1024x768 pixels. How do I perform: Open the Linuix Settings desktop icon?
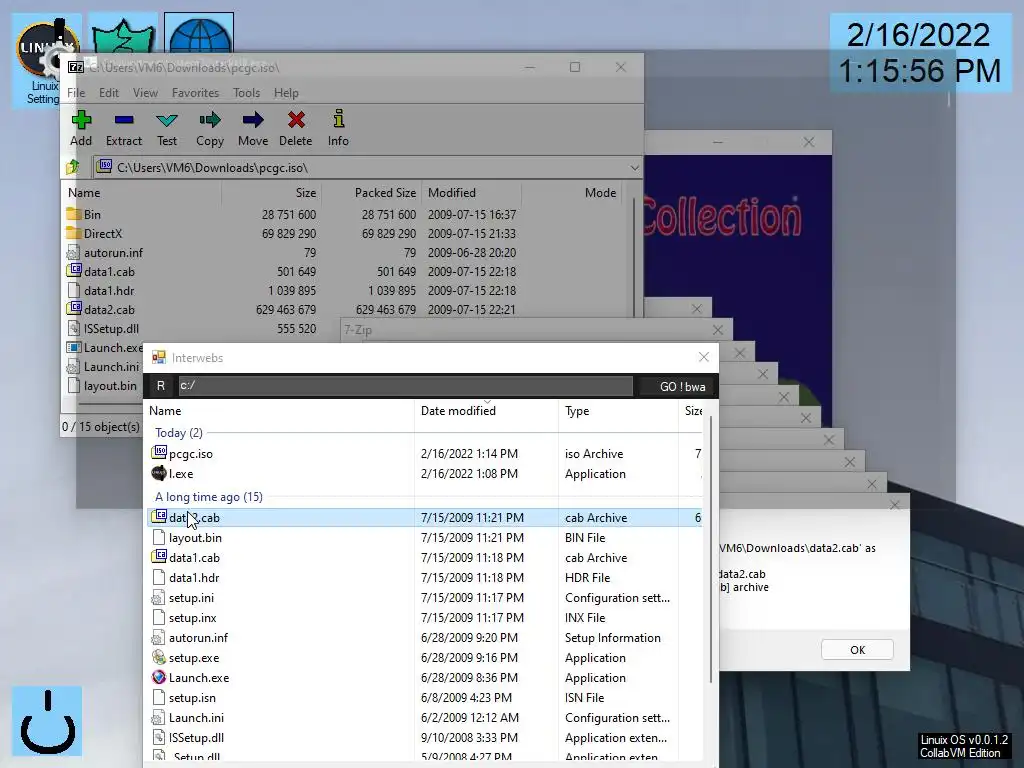point(46,62)
